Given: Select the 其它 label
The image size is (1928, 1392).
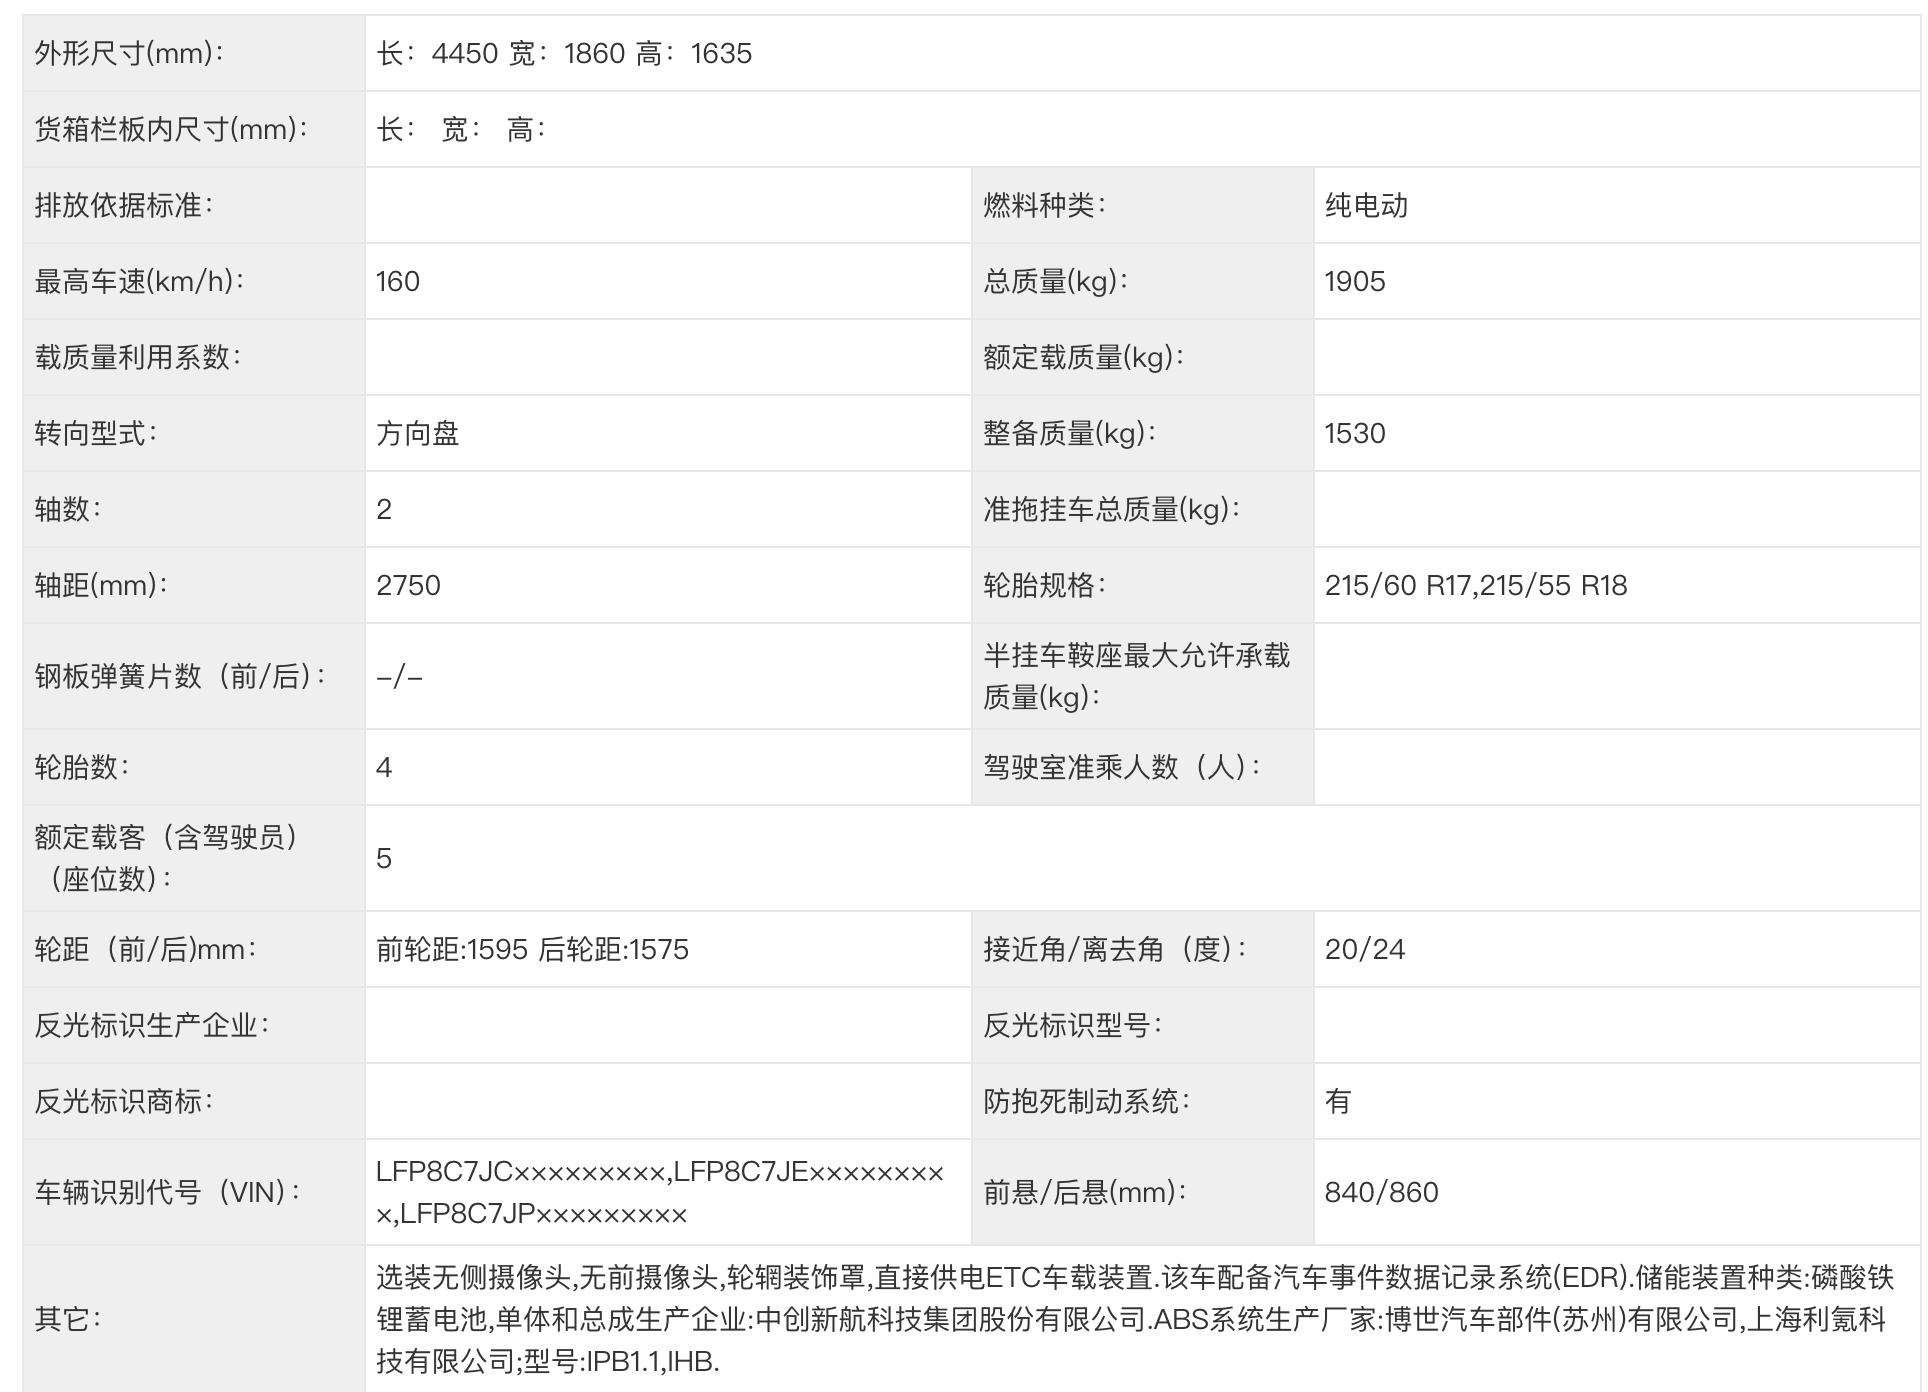Looking at the screenshot, I should [x=68, y=1319].
